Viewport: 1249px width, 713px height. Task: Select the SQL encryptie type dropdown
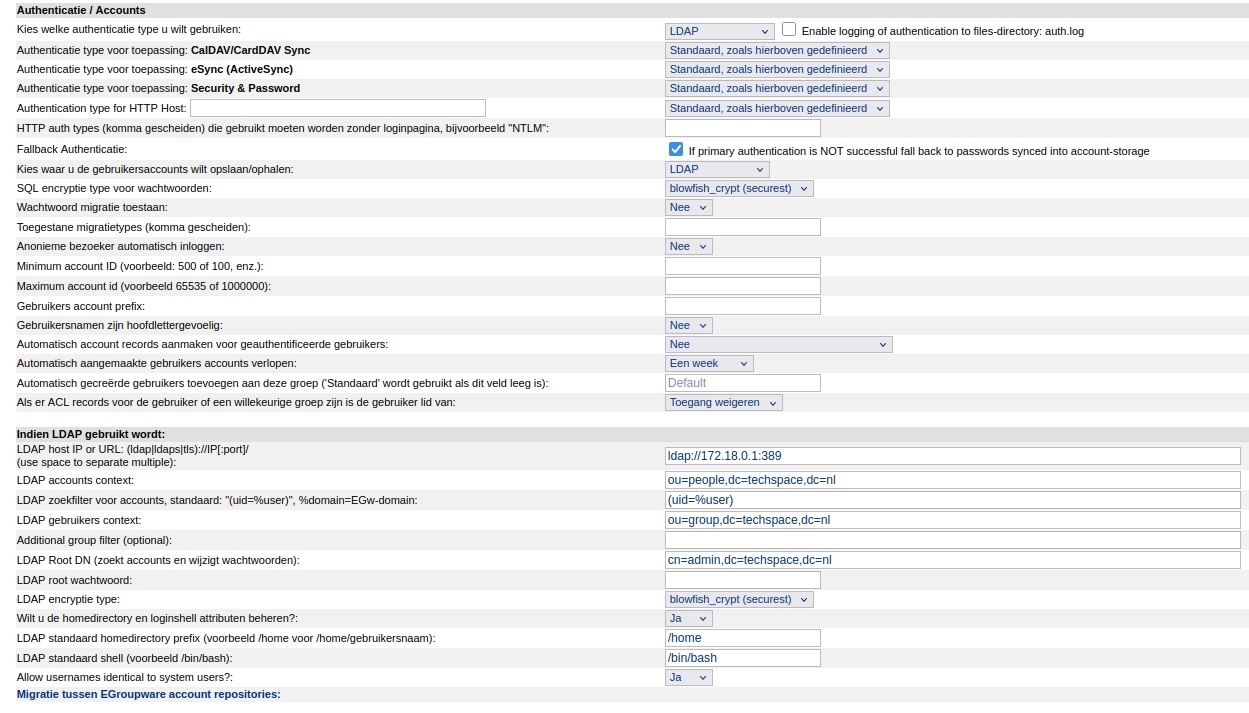pyautogui.click(x=739, y=188)
